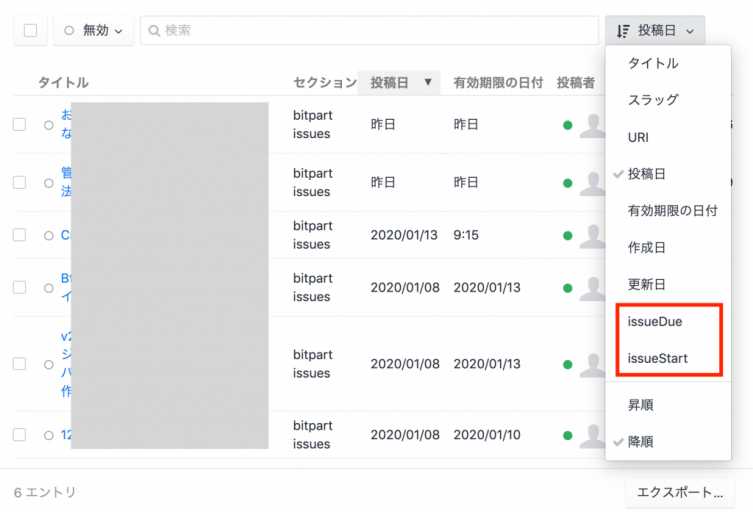The height and width of the screenshot is (512, 753).
Task: Click the 有効期限の日付 column header
Action: (497, 82)
